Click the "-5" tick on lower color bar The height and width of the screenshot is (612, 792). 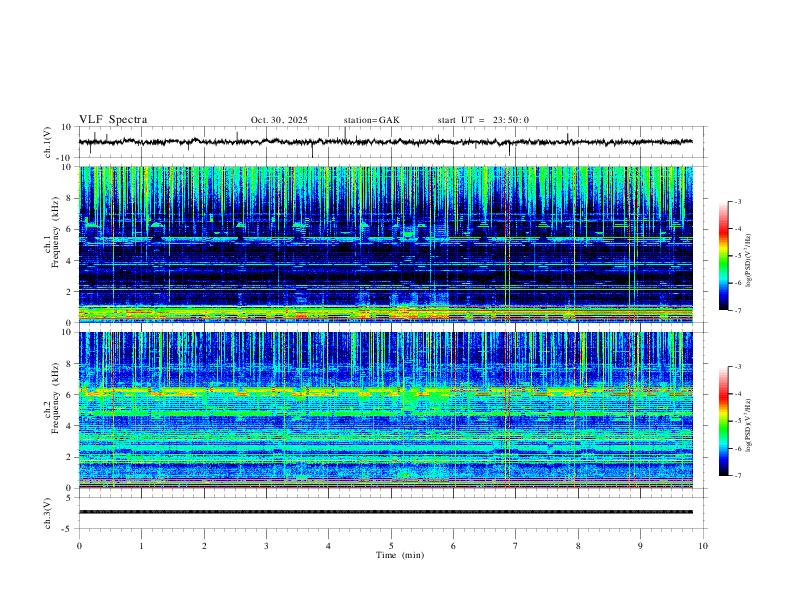(737, 421)
